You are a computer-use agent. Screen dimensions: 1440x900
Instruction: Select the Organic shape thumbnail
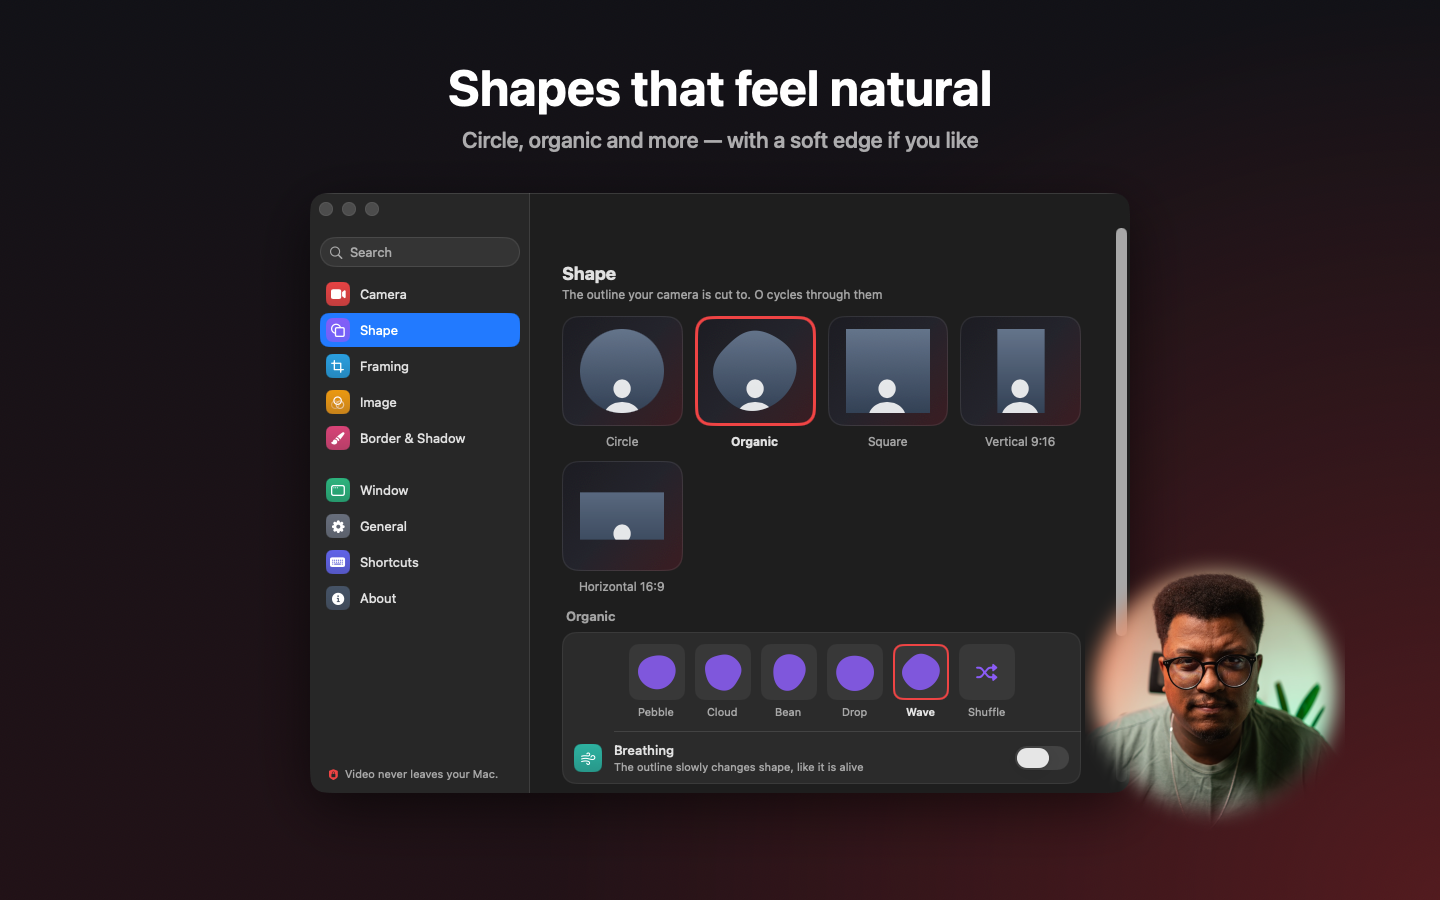click(755, 371)
